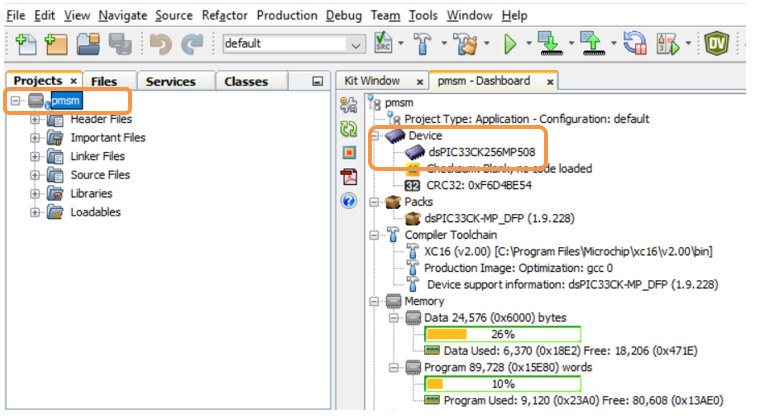Viewport: 758px width, 418px height.
Task: Click the Program memory 10% usage bar
Action: click(x=503, y=384)
